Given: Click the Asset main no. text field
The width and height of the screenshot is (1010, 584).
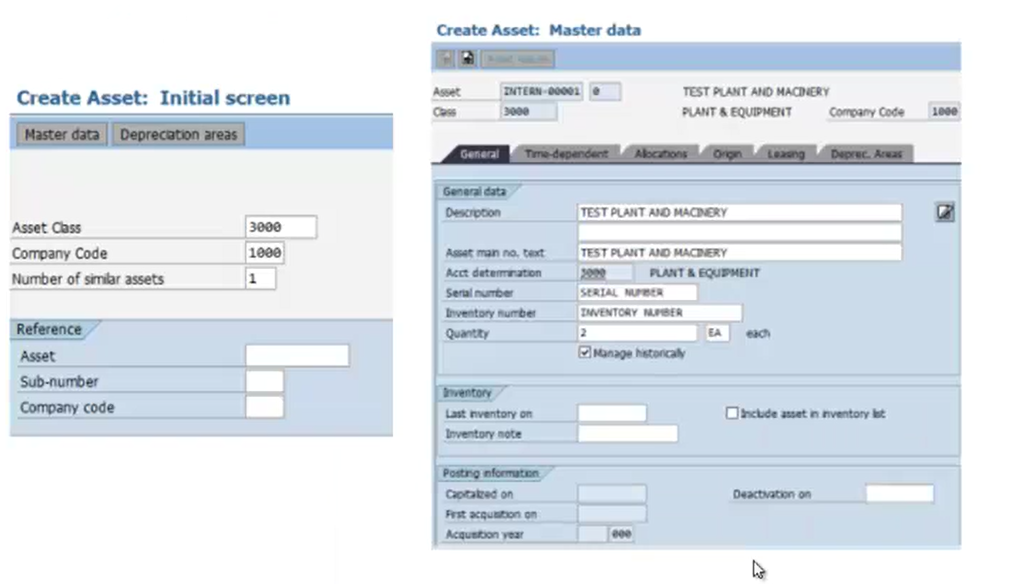Looking at the screenshot, I should click(739, 252).
